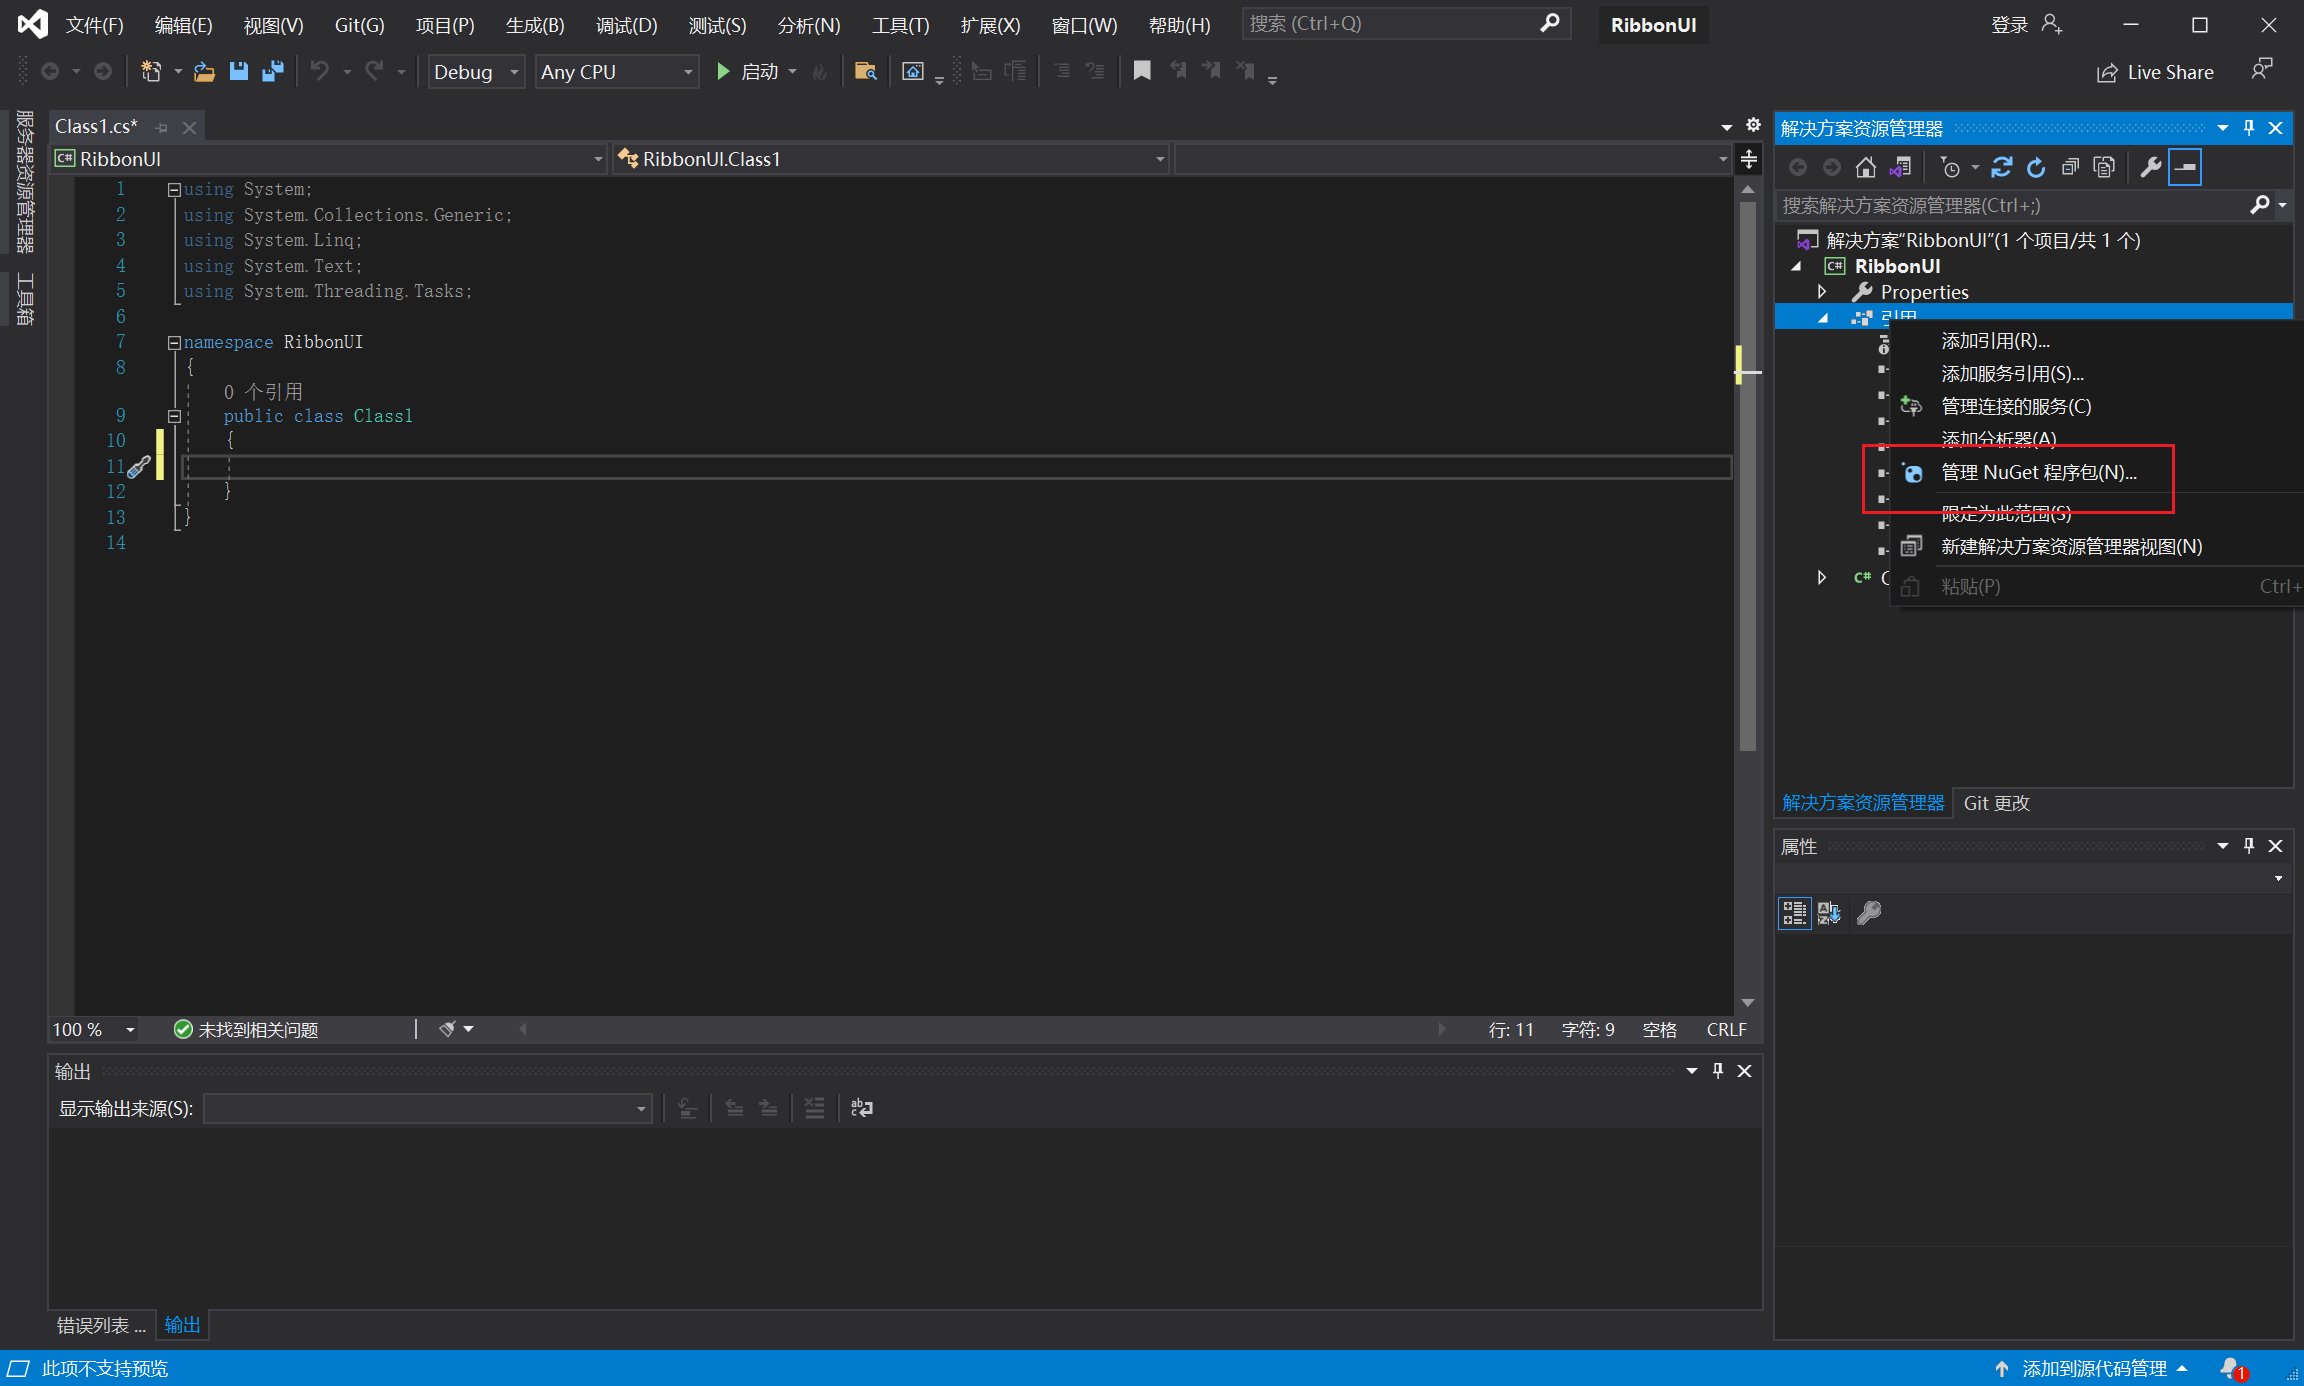2304x1386 pixels.
Task: Click the 启动 start button
Action: point(748,72)
